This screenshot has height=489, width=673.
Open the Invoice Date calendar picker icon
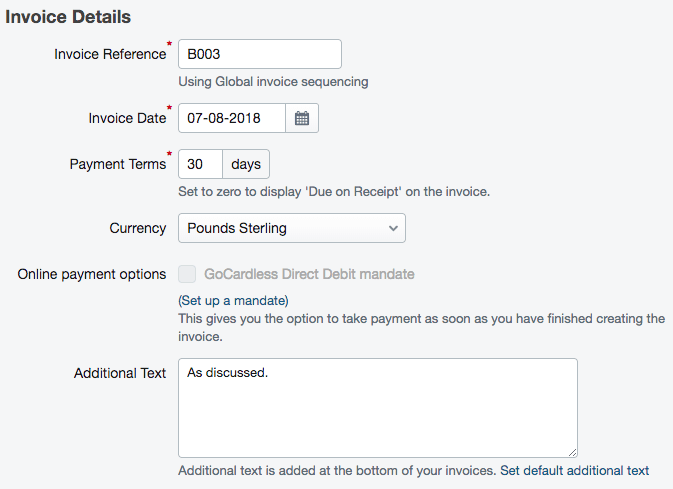click(x=302, y=118)
